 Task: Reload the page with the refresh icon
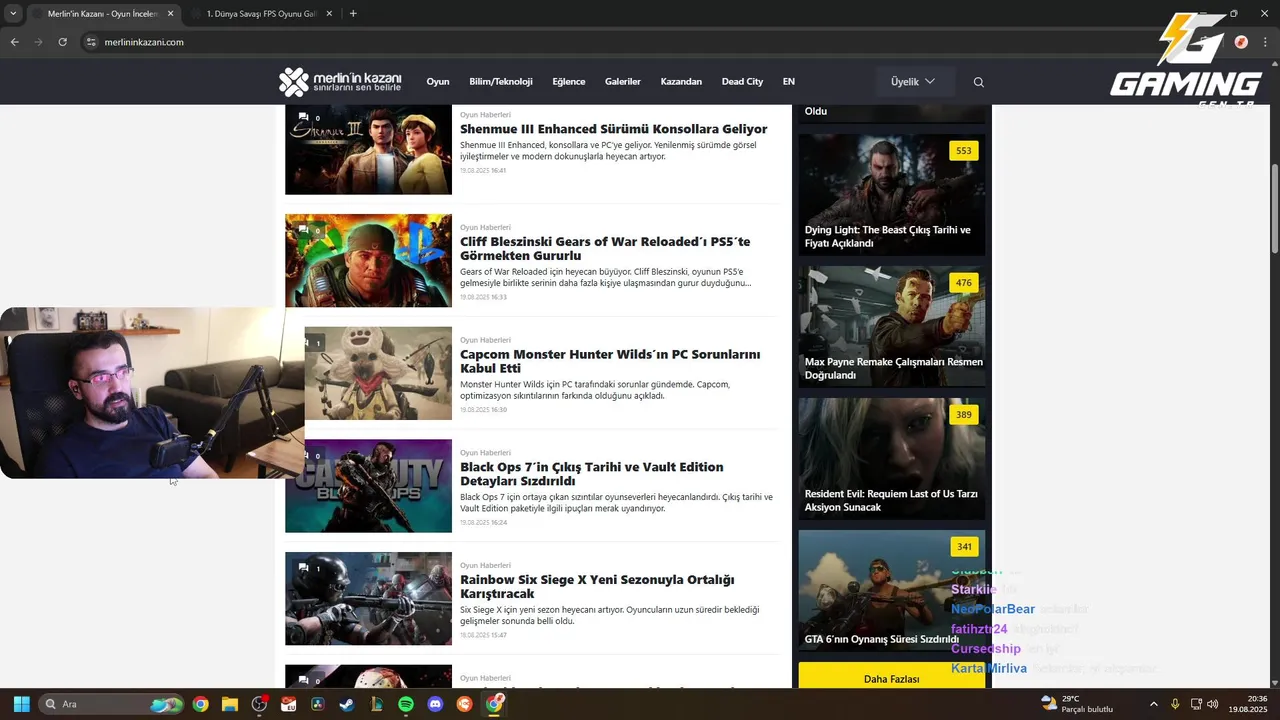[62, 42]
